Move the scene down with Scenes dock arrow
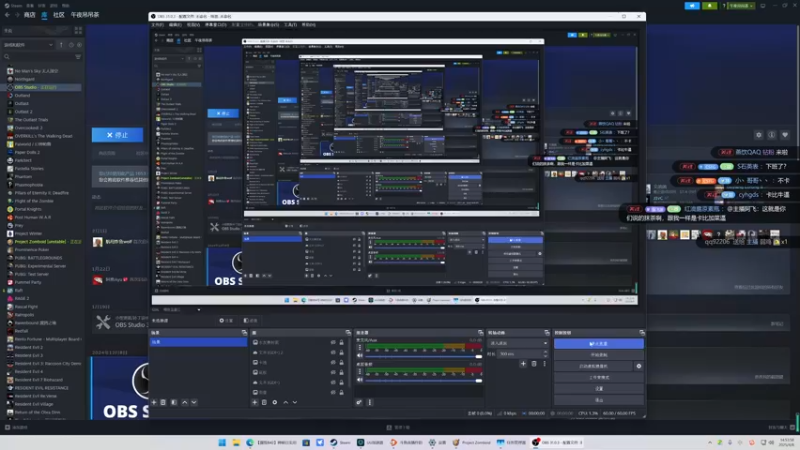This screenshot has width=800, height=450. click(x=194, y=403)
